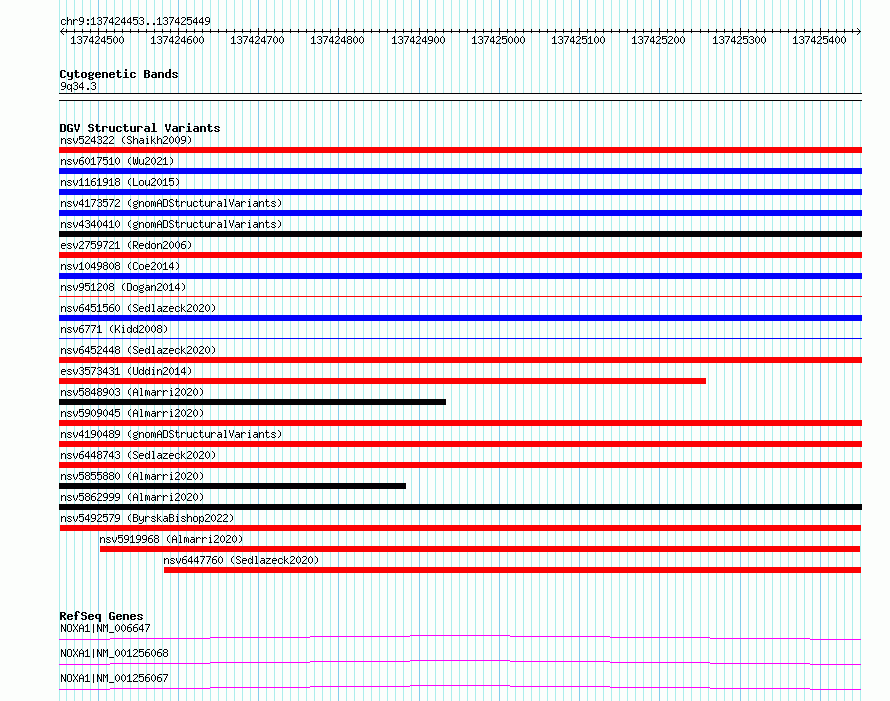Click the nsv6771 (Kidd2008) label
This screenshot has width=890, height=701.
[114, 329]
